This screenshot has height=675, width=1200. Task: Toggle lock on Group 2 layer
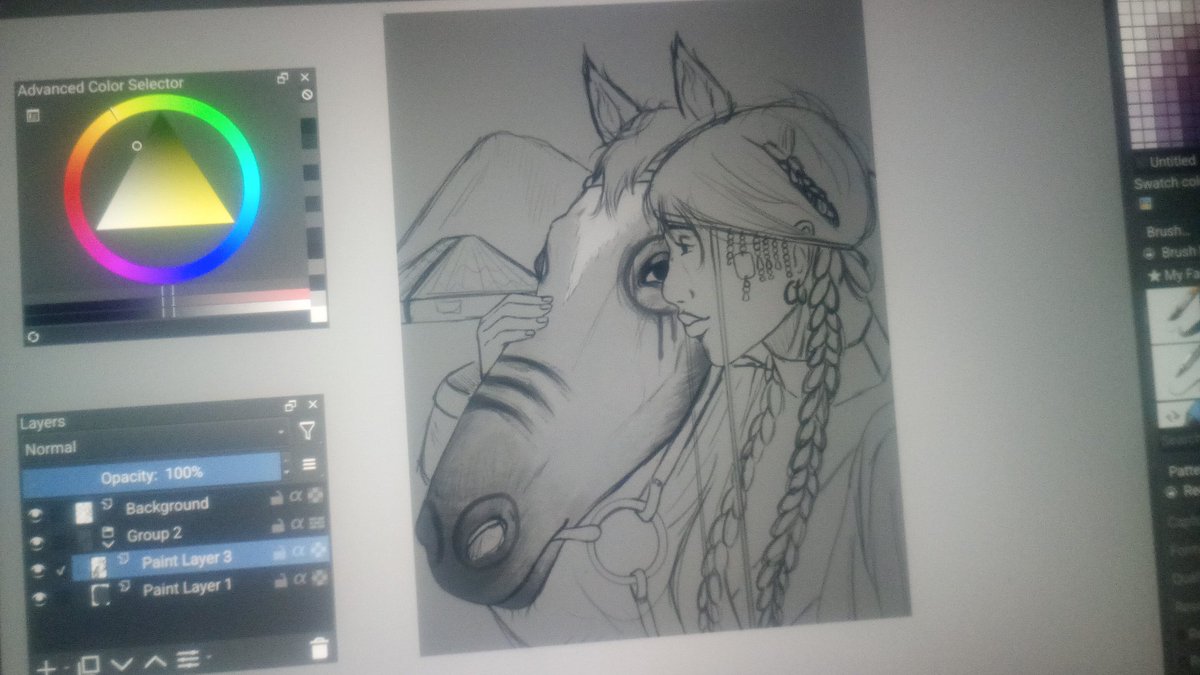point(277,524)
